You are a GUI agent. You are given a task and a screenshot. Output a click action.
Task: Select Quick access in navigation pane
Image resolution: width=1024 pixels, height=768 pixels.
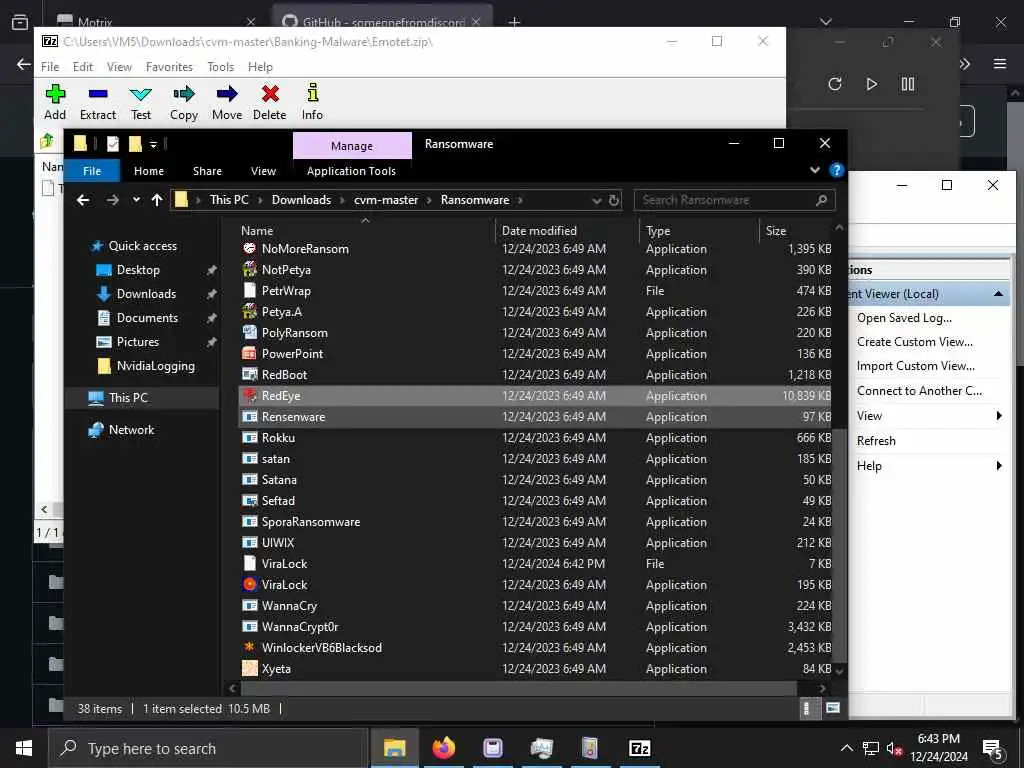pos(142,246)
